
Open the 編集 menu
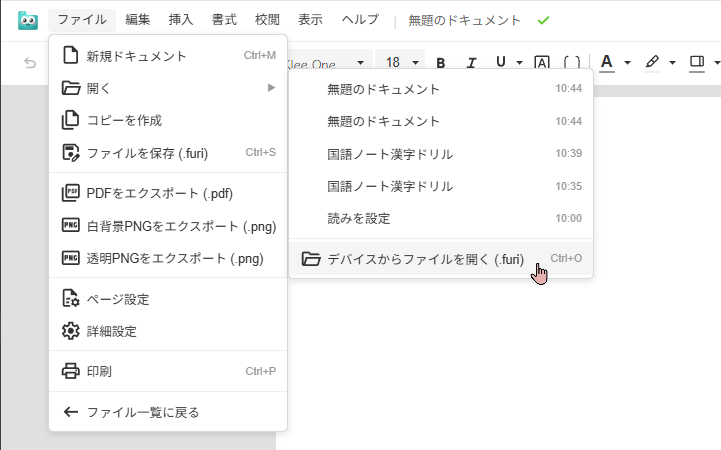[137, 20]
